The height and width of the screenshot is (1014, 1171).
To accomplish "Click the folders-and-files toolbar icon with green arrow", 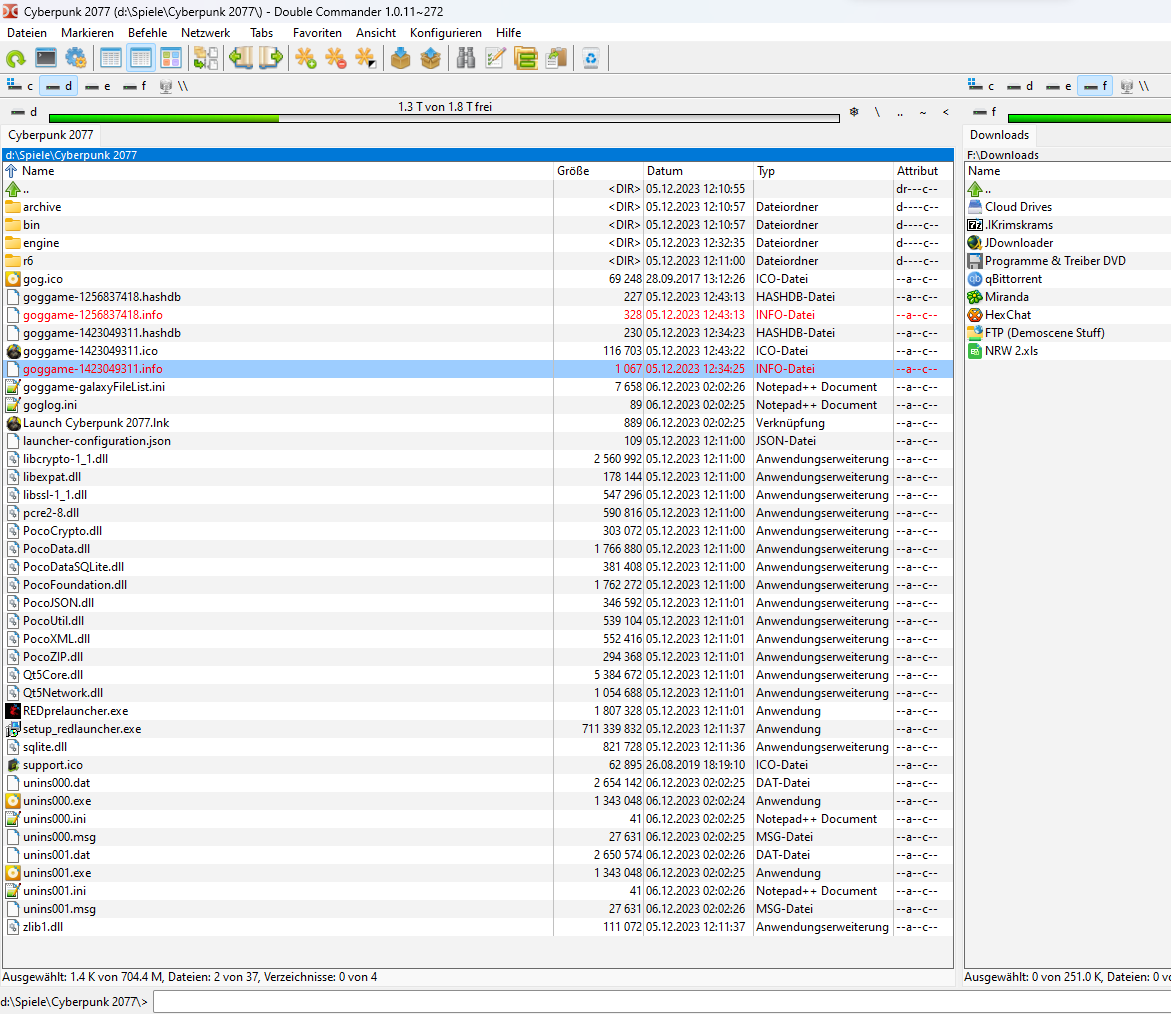I will click(x=205, y=58).
